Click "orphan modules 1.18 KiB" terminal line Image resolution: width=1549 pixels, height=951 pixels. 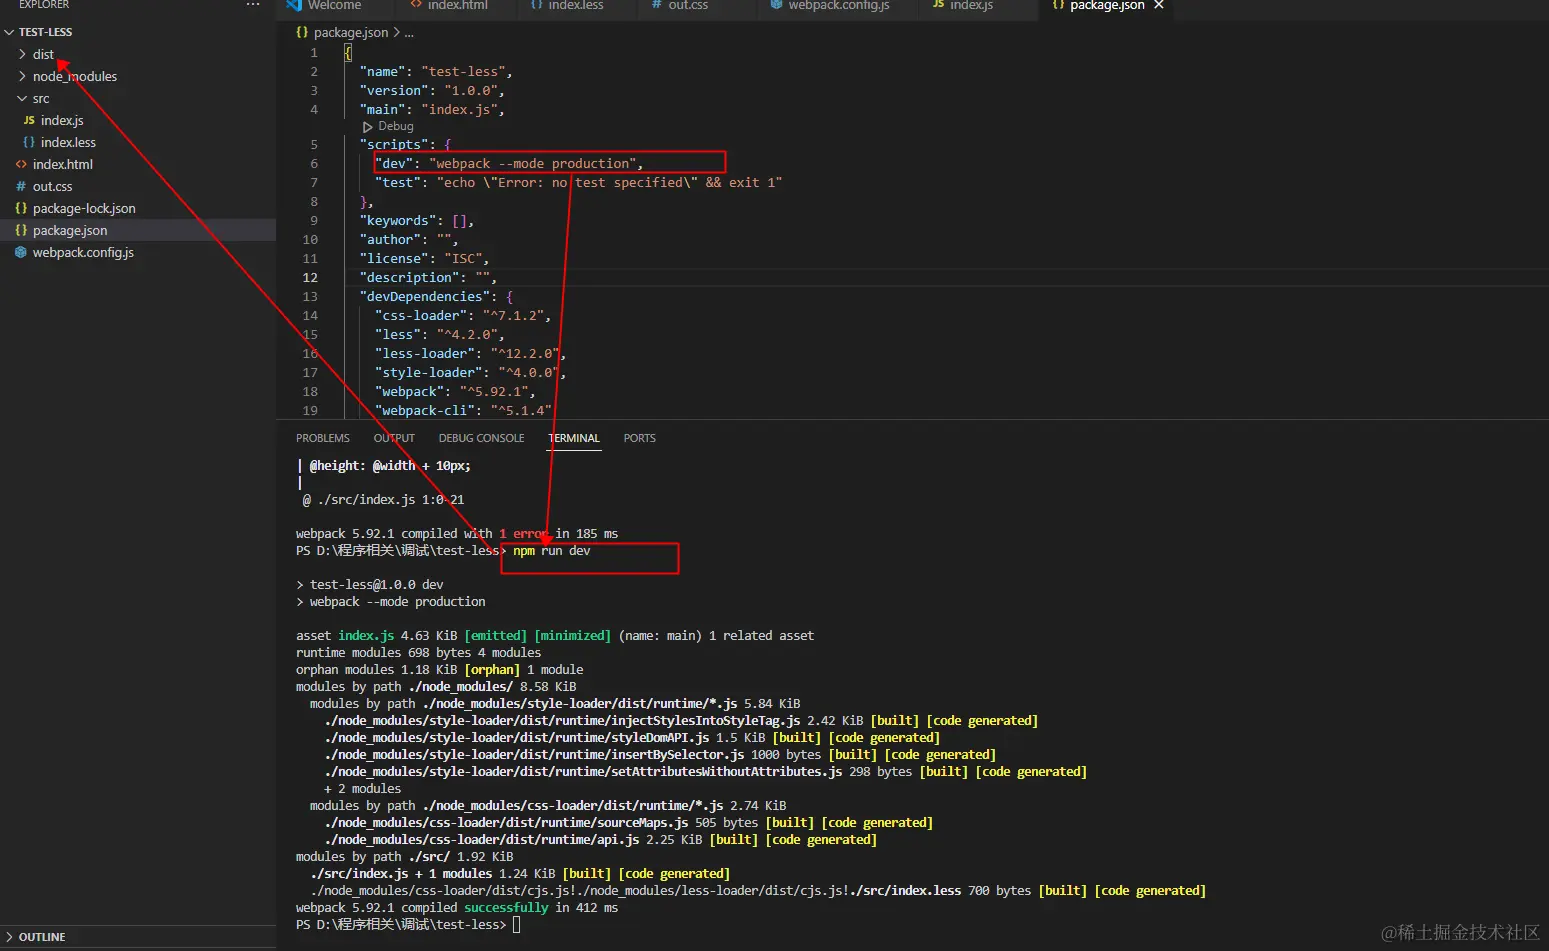click(439, 670)
